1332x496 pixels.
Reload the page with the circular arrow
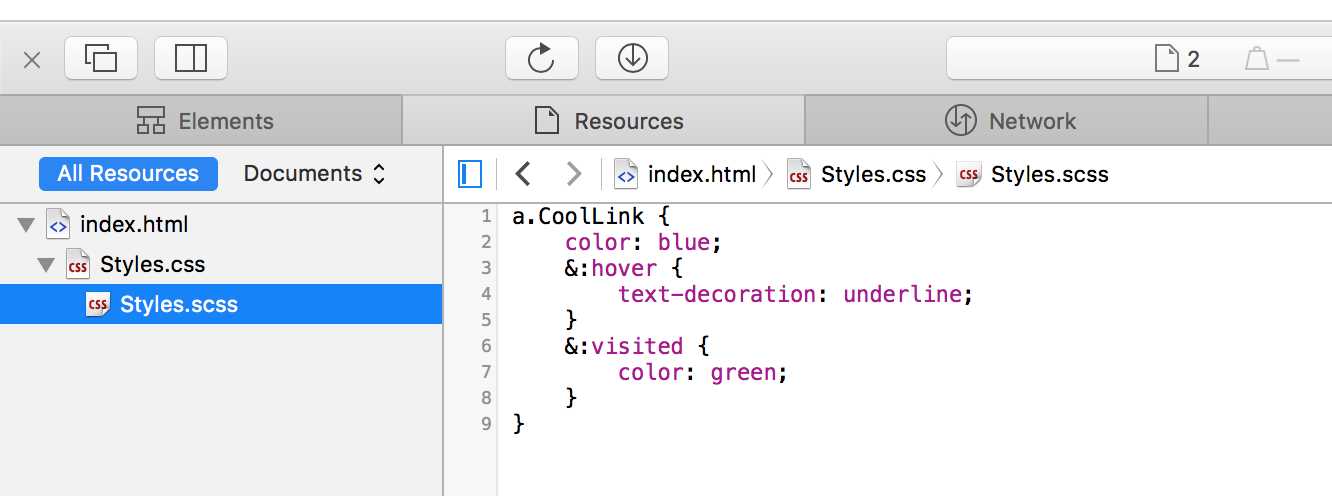click(x=542, y=59)
